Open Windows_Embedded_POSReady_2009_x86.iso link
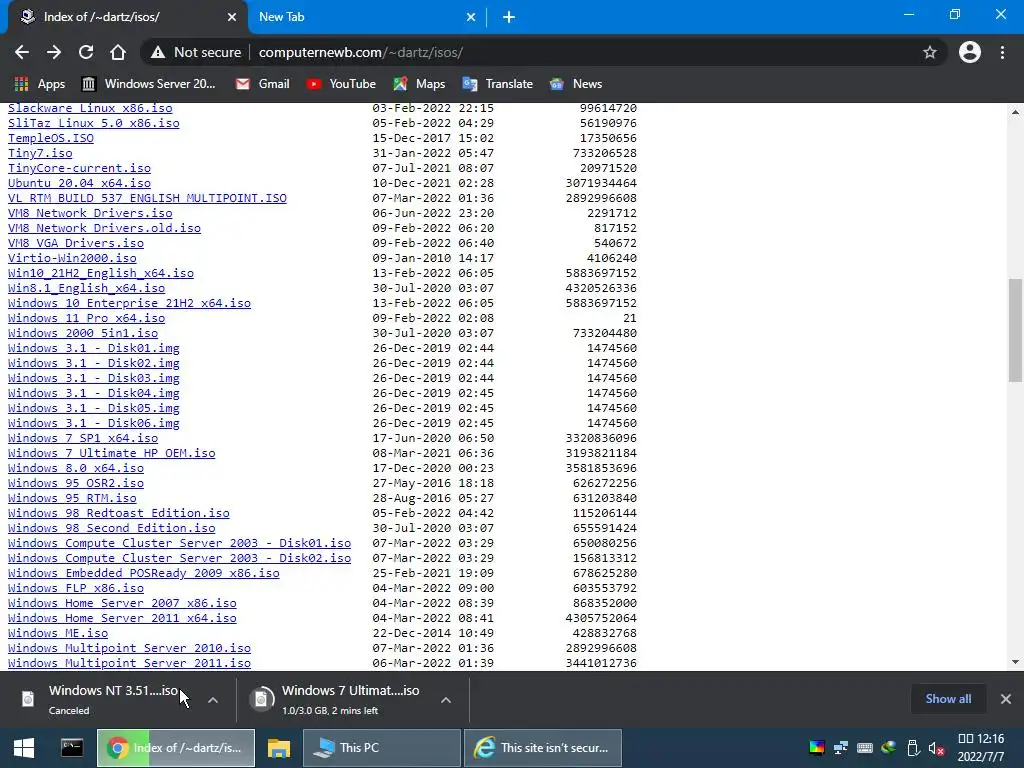The image size is (1024, 768). click(x=144, y=573)
